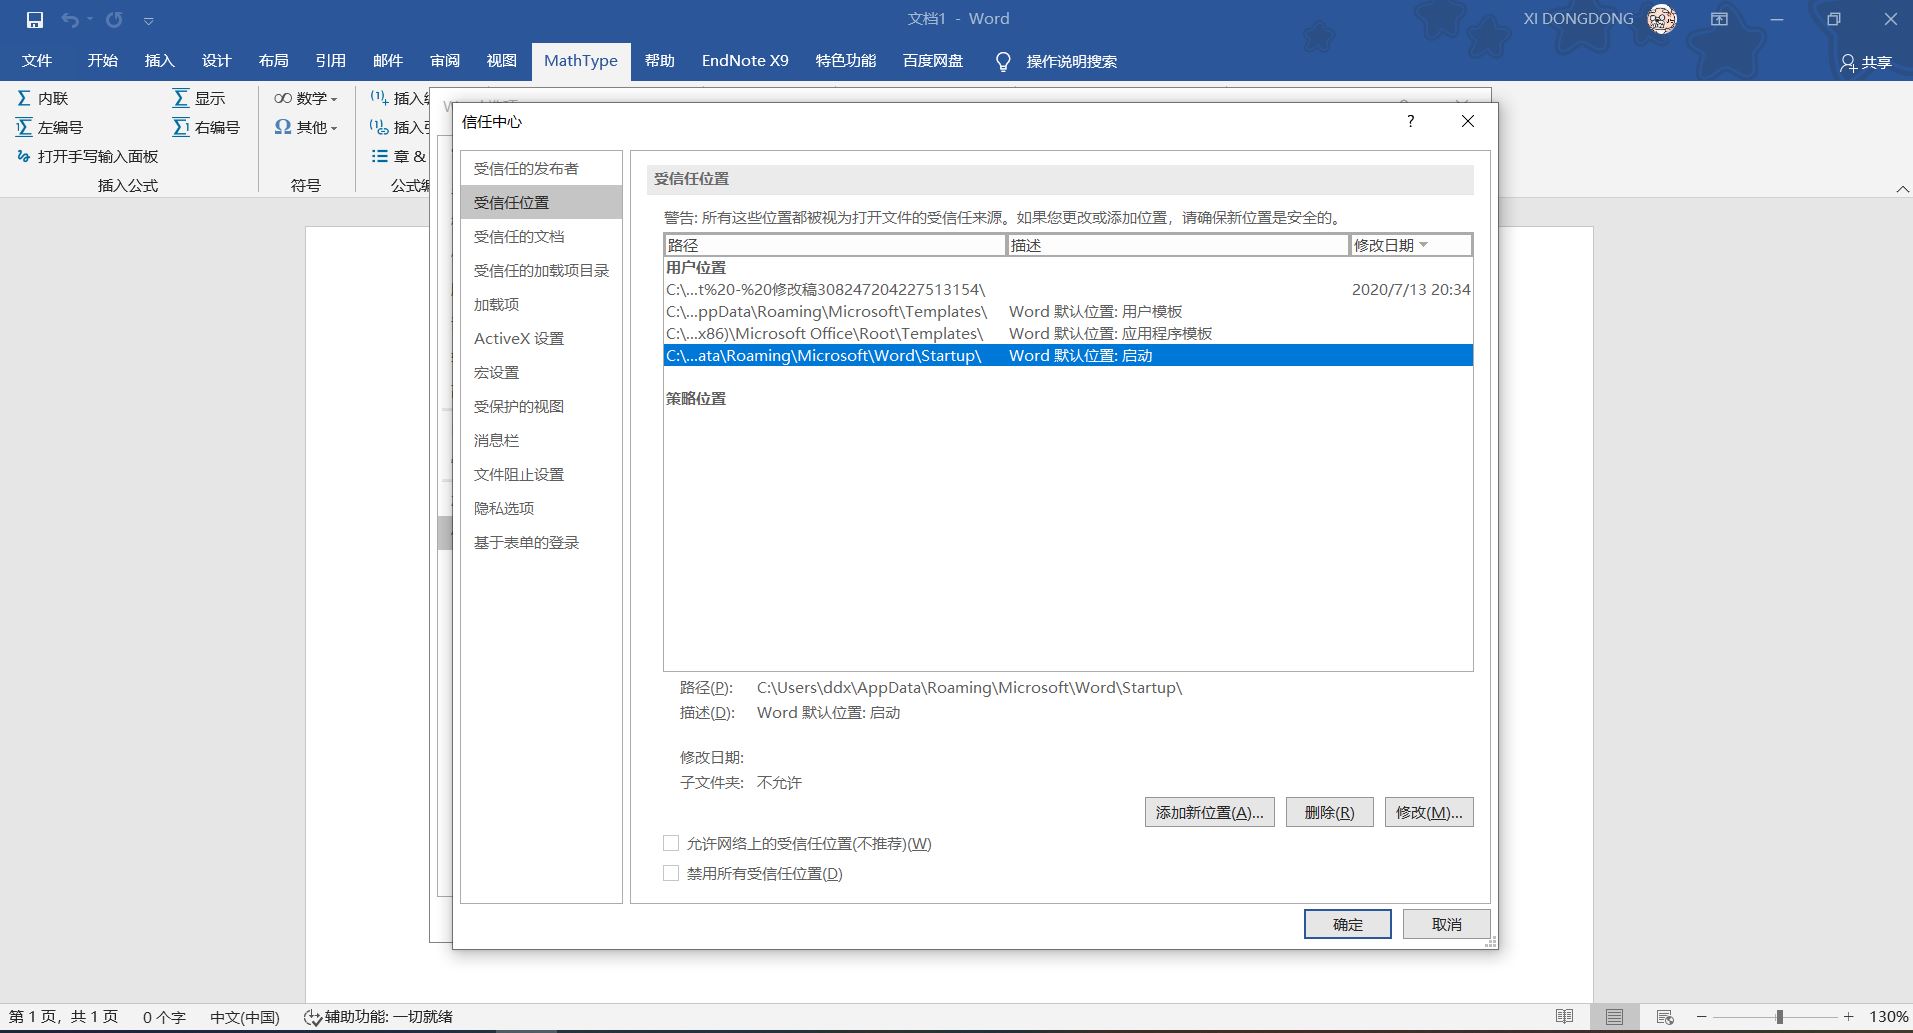Viewport: 1913px width, 1033px height.
Task: Switch to Read Mode view icon
Action: coord(1565,1017)
